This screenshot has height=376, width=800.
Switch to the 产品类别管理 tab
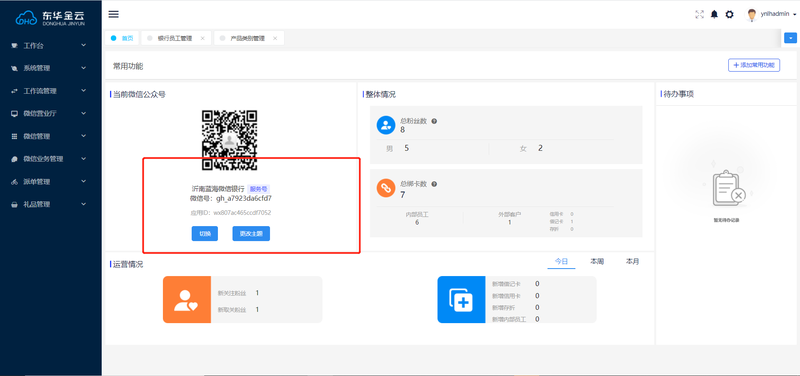click(x=247, y=38)
